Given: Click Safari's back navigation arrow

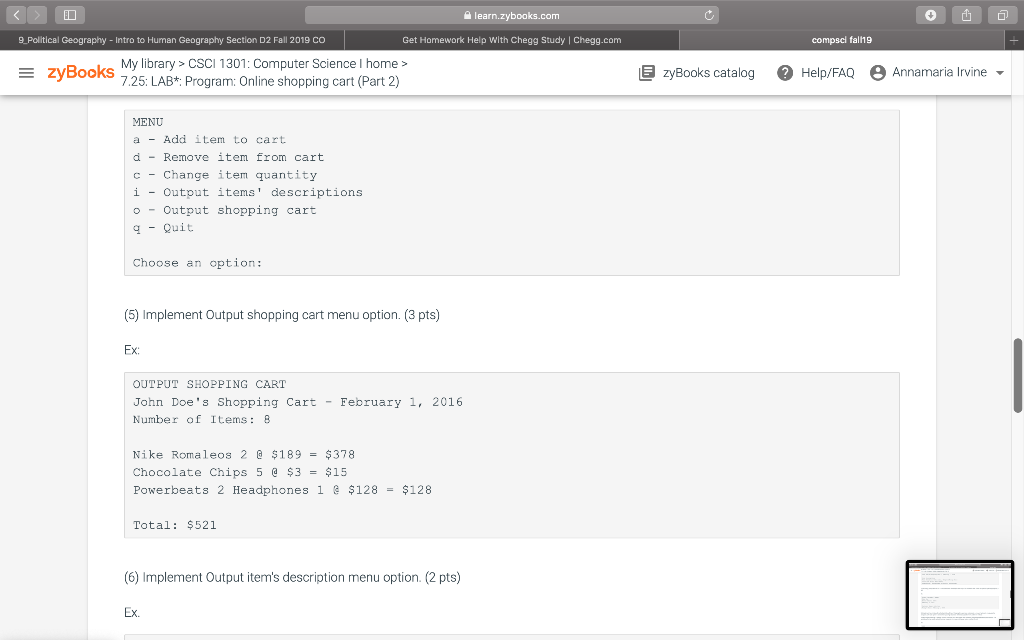Looking at the screenshot, I should coord(14,14).
